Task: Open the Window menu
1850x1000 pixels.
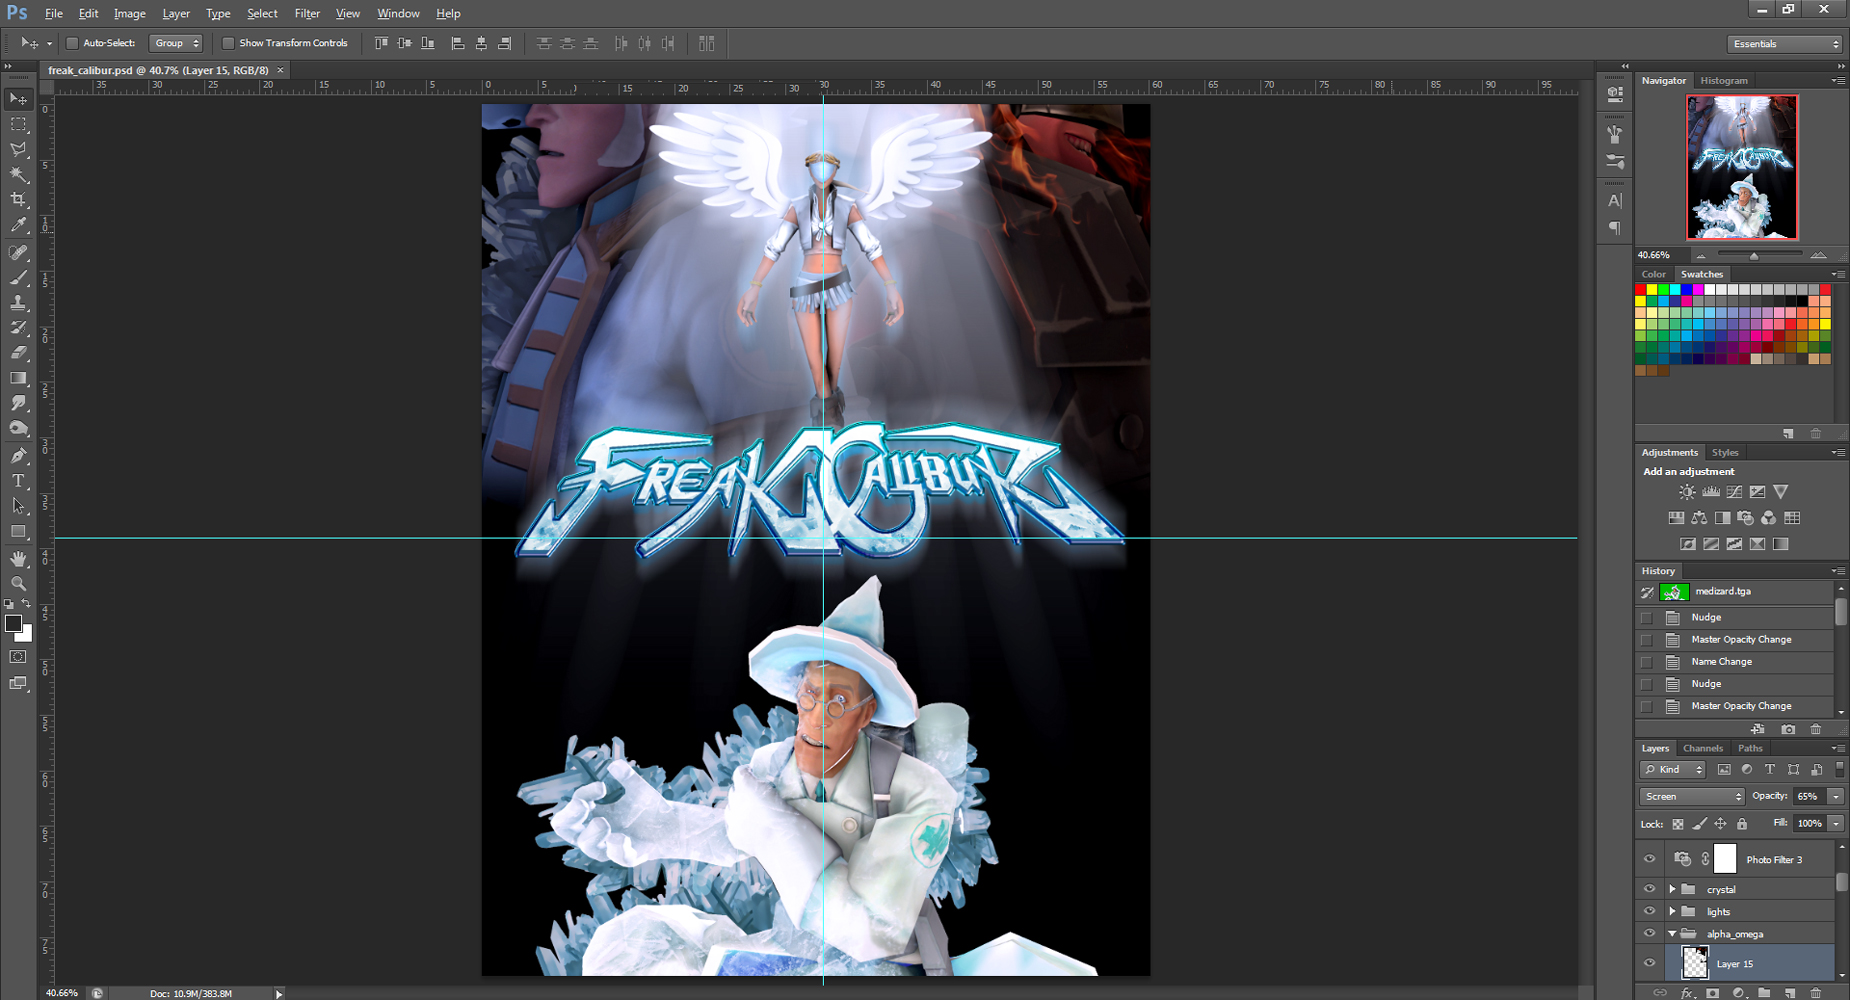Action: (398, 13)
